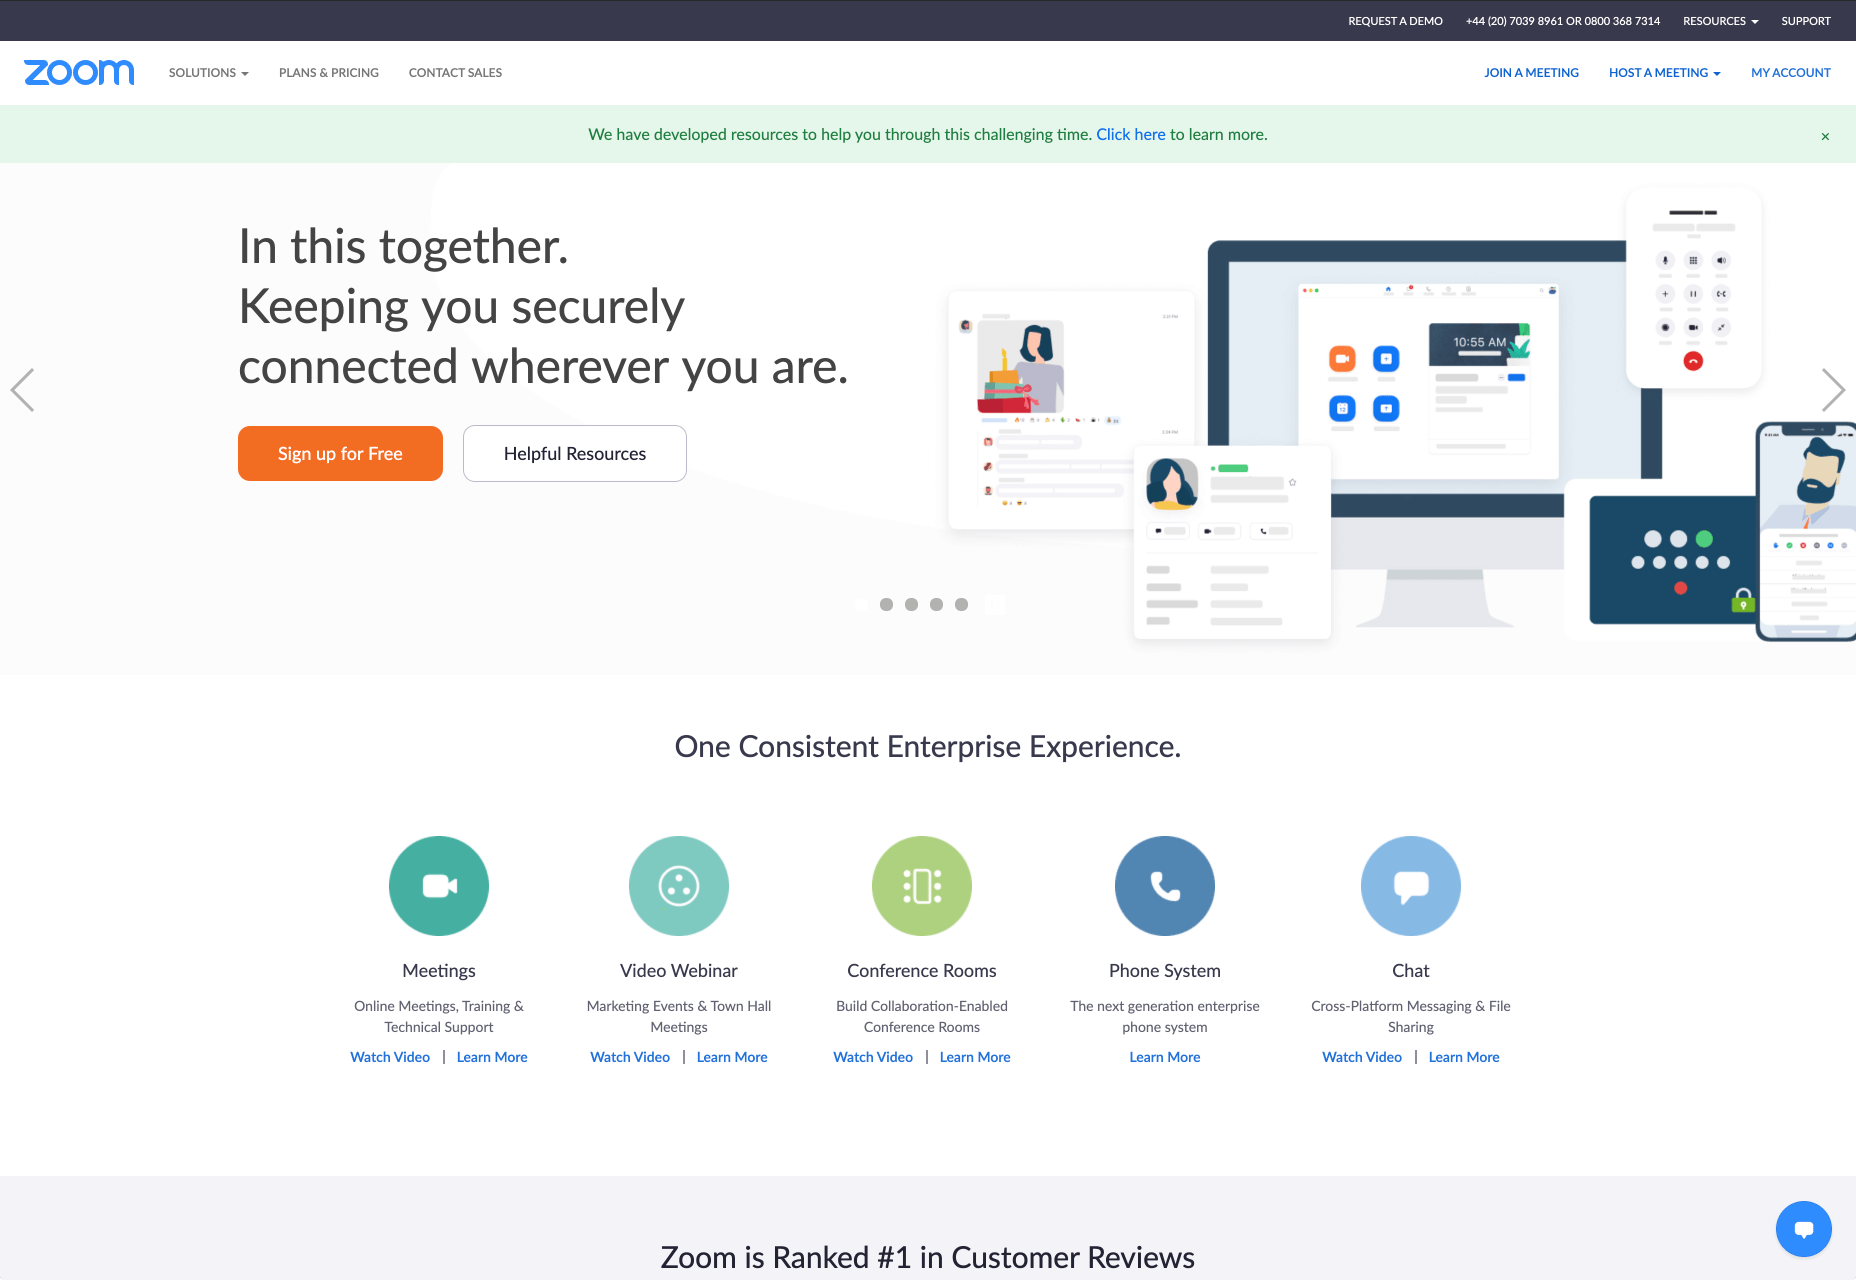Open Plans & Pricing page
1856x1280 pixels.
[329, 73]
